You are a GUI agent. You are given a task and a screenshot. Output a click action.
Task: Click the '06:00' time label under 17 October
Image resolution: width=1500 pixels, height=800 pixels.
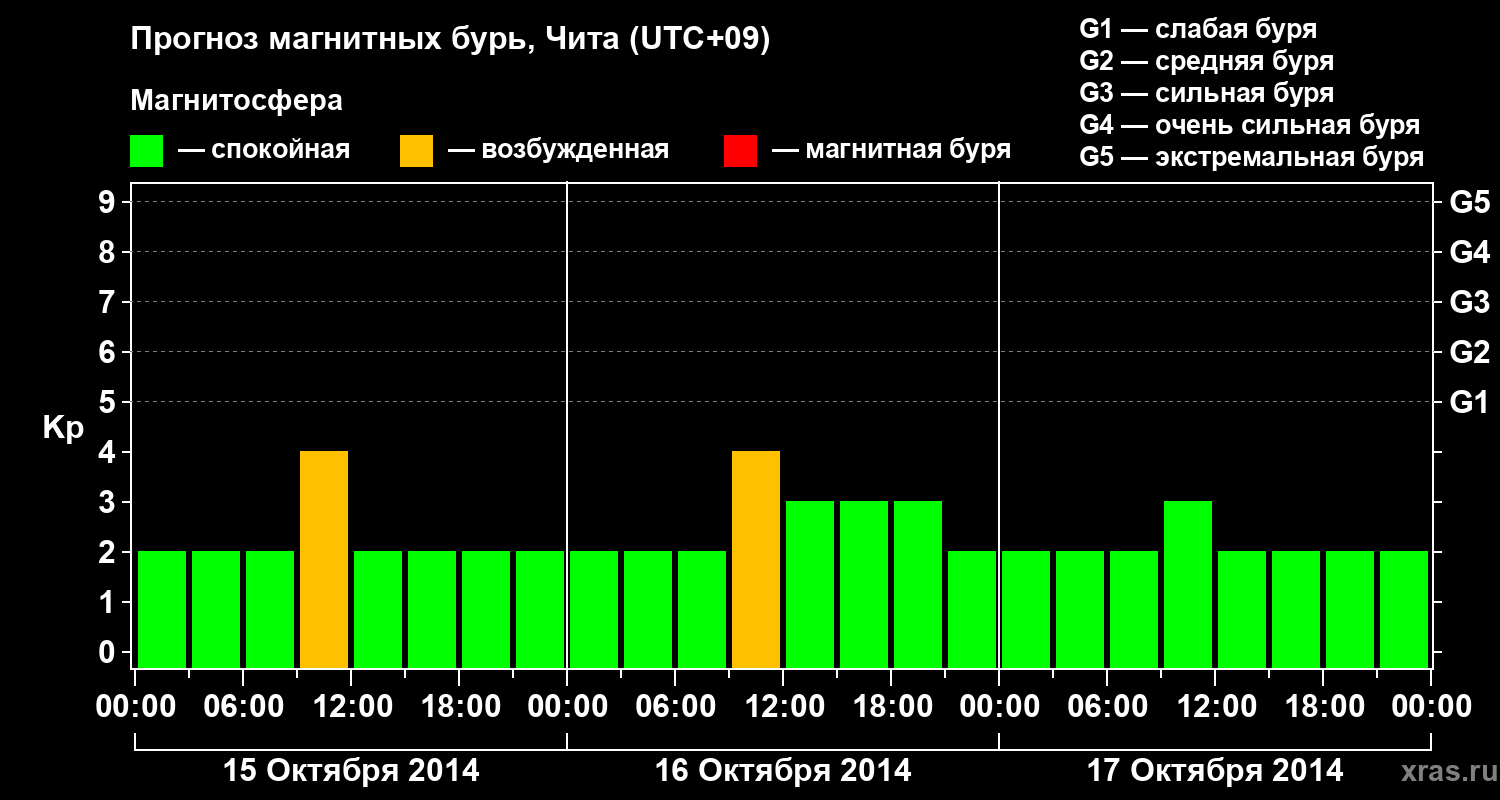pyautogui.click(x=1108, y=707)
